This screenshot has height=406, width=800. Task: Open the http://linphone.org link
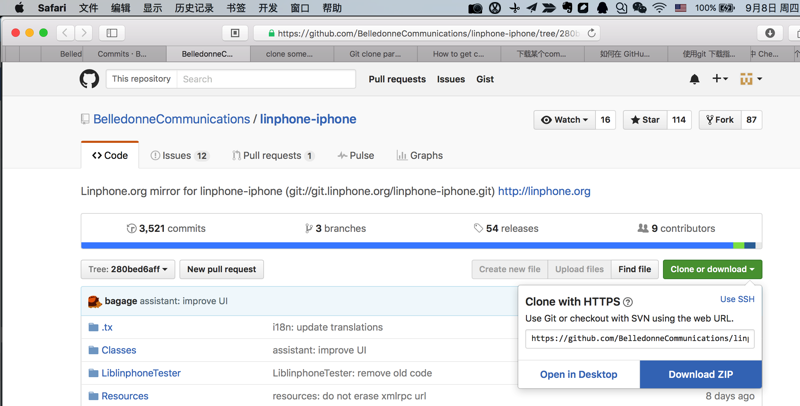[544, 191]
